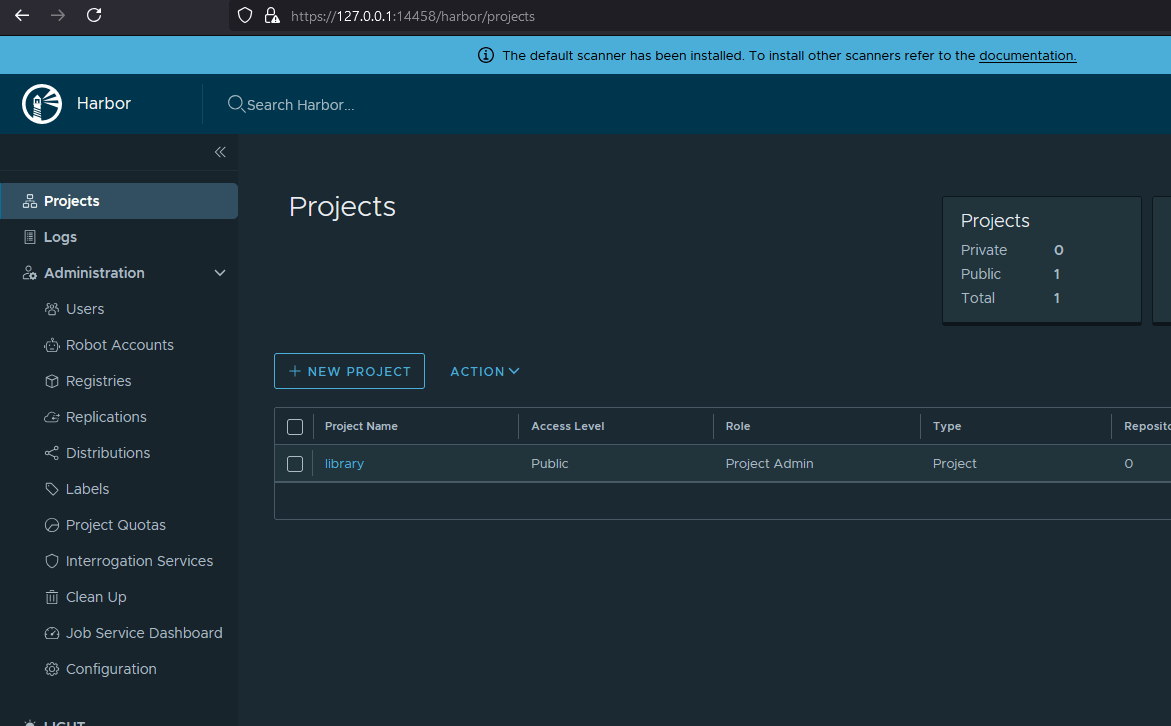Collapse the sidebar with the double chevron
Screen dimensions: 1171x726
(220, 152)
